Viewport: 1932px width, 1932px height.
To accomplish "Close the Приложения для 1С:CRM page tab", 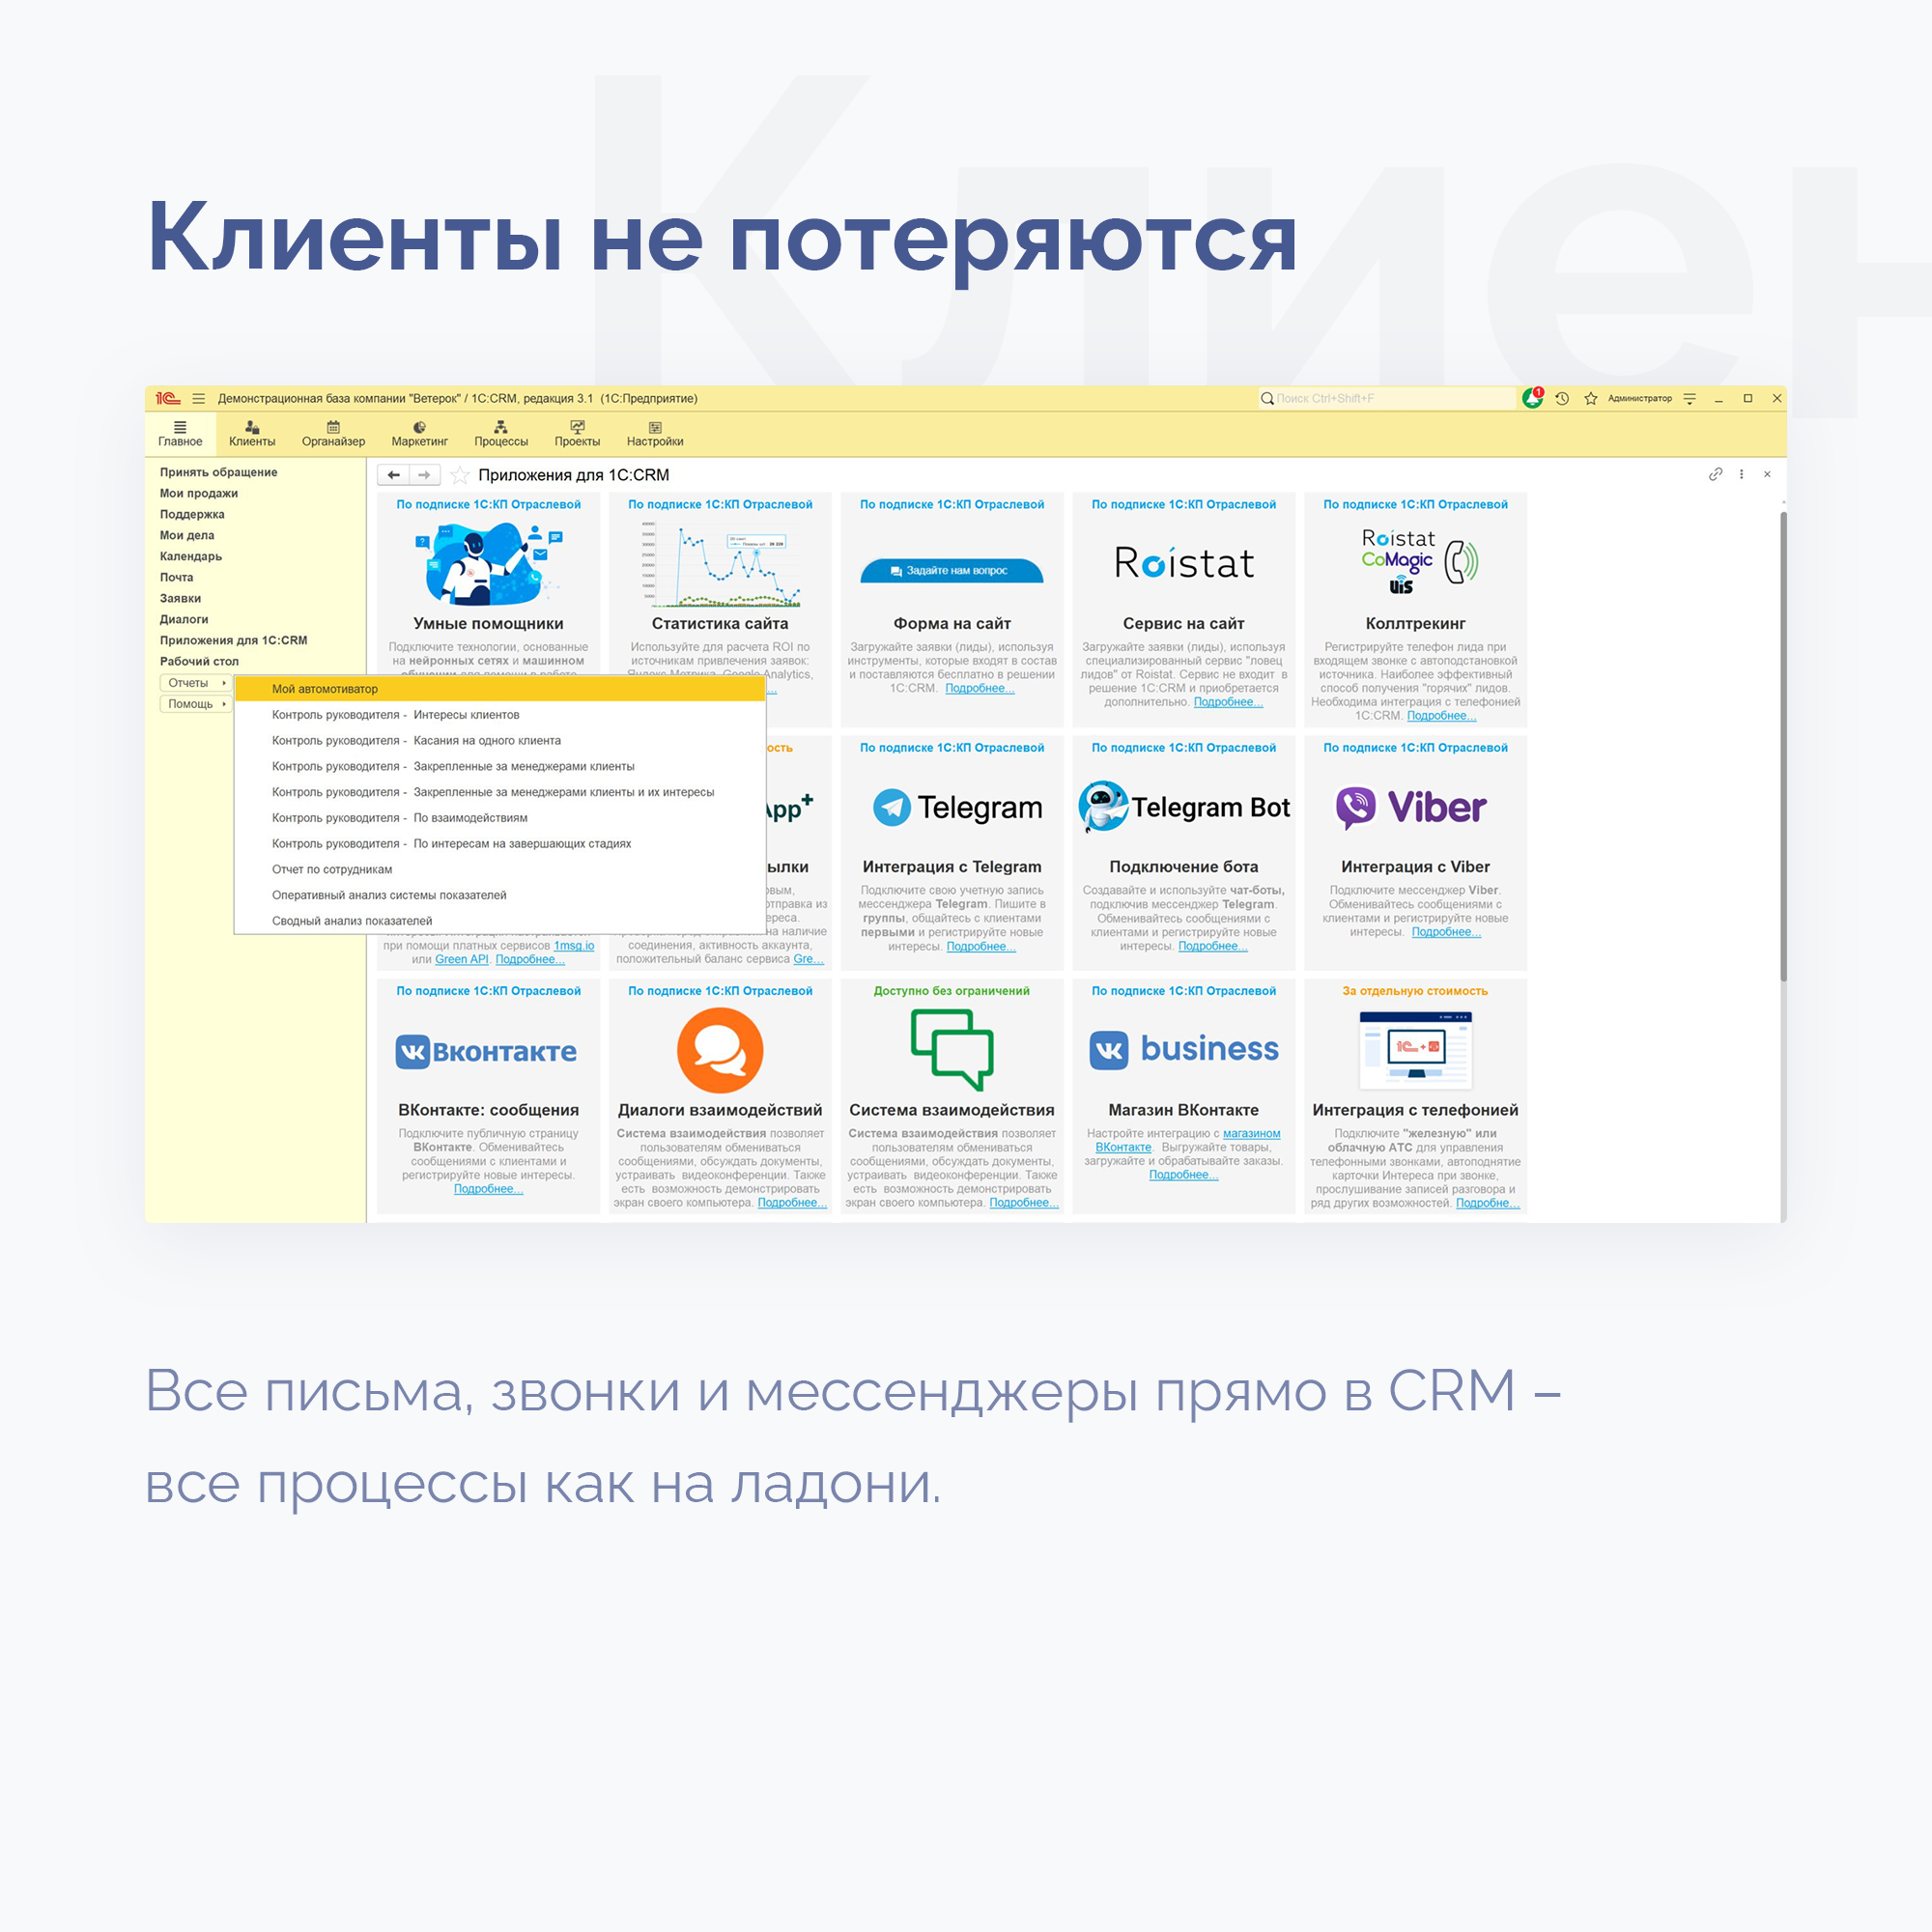I will [1767, 474].
